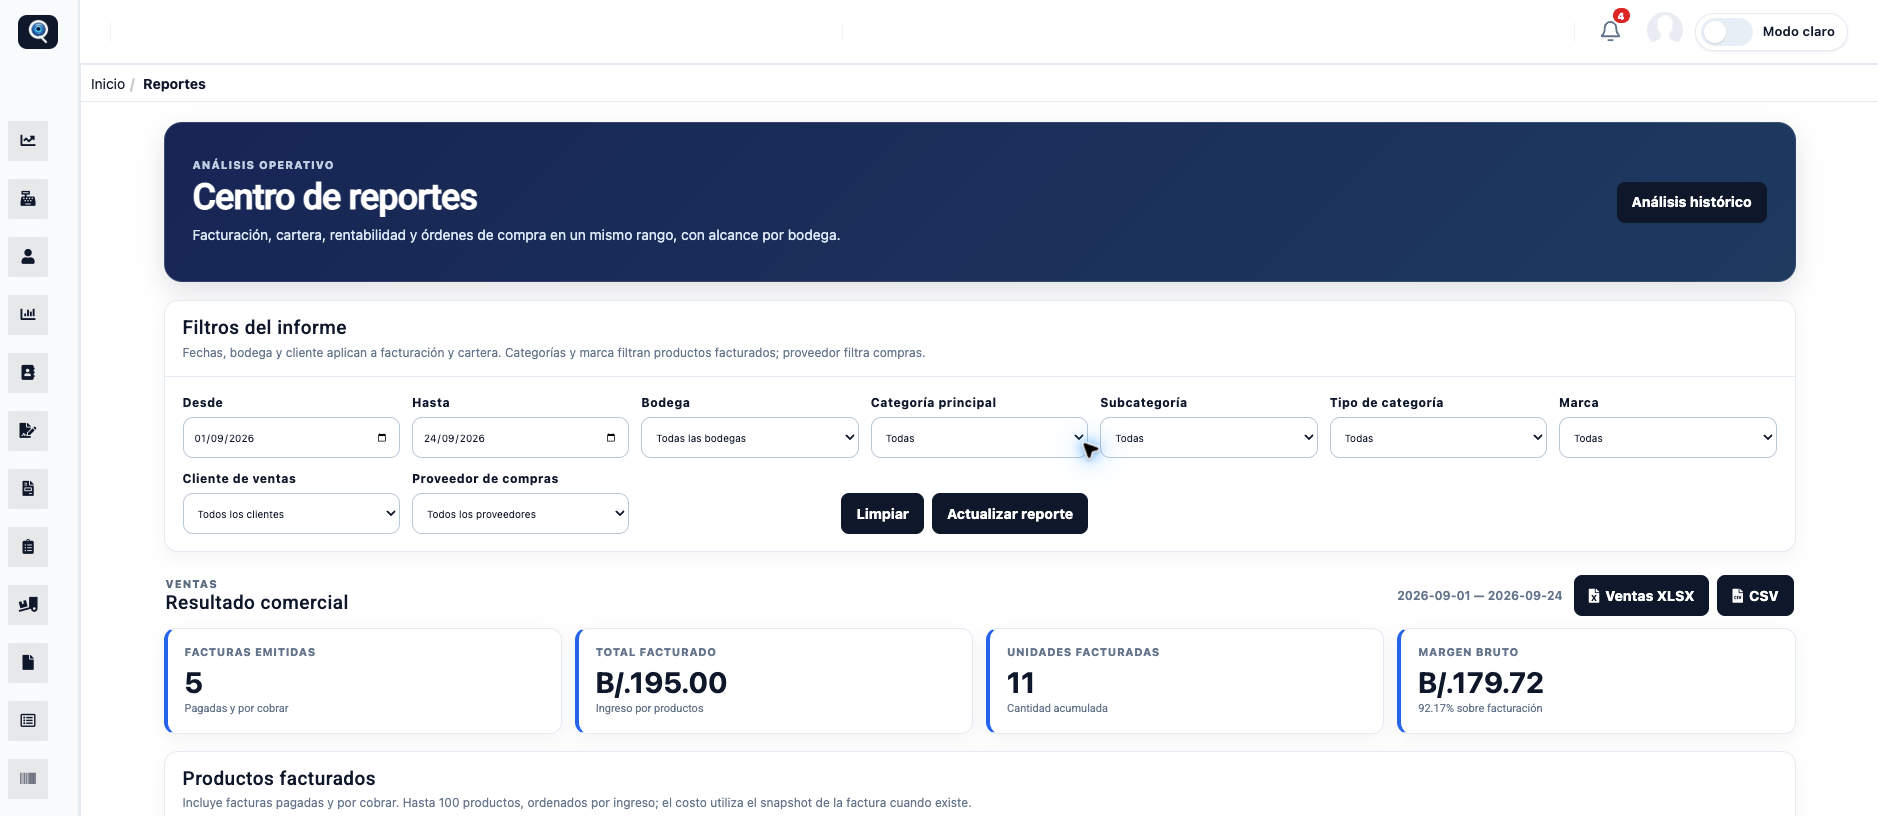The image size is (1878, 816).
Task: Expand the Categoría principal dropdown
Action: (x=979, y=438)
